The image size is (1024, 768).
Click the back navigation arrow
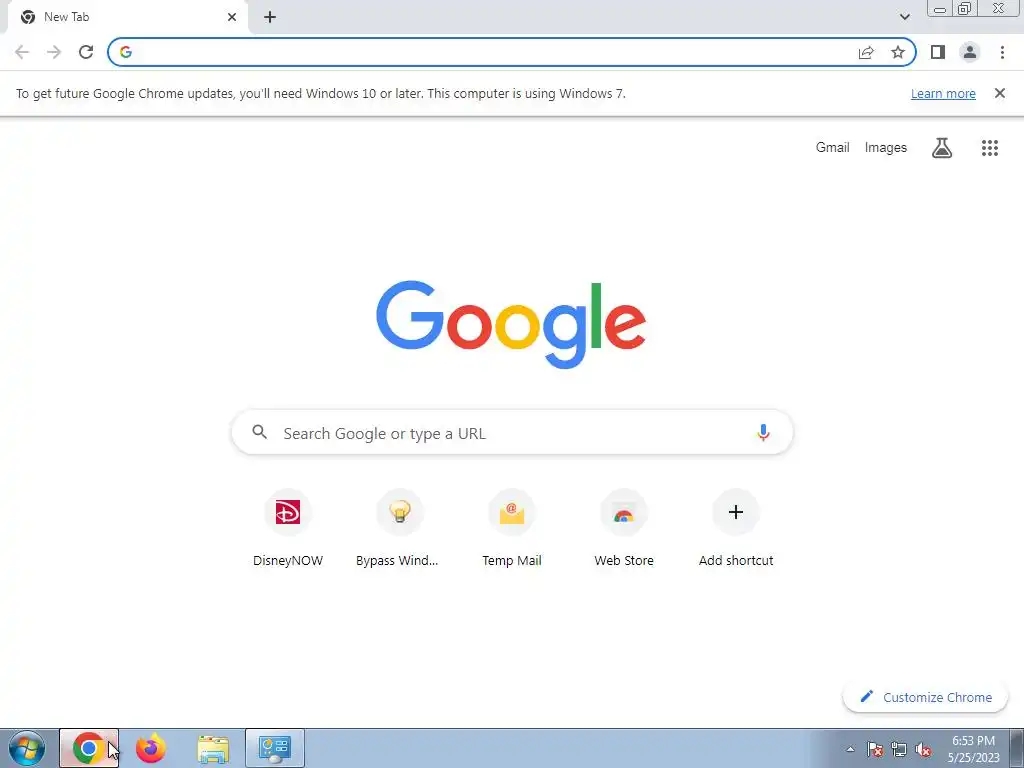click(22, 52)
